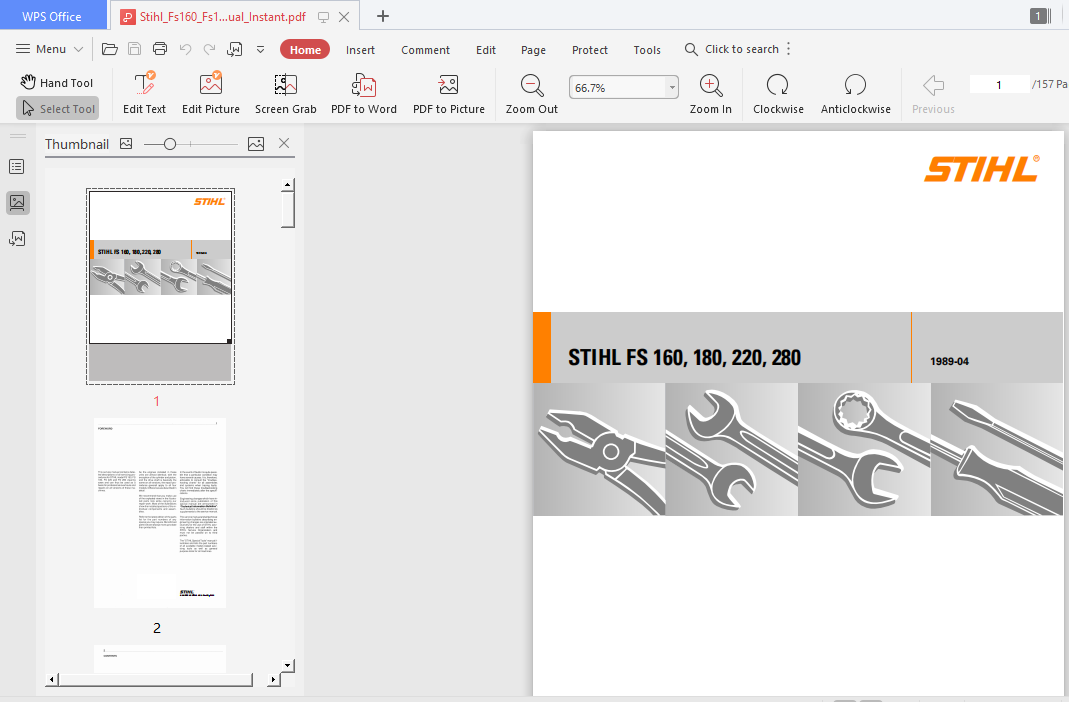Screen dimensions: 1069x702
Task: Click the Click to search box
Action: [x=732, y=49]
